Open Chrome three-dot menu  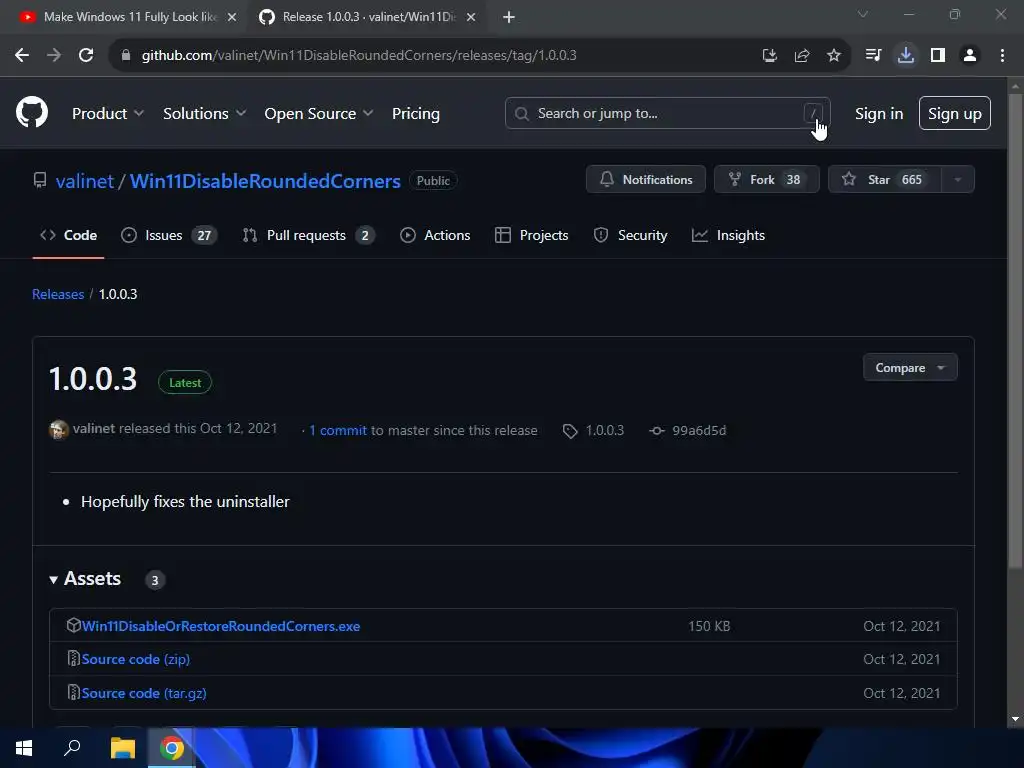tap(1002, 56)
